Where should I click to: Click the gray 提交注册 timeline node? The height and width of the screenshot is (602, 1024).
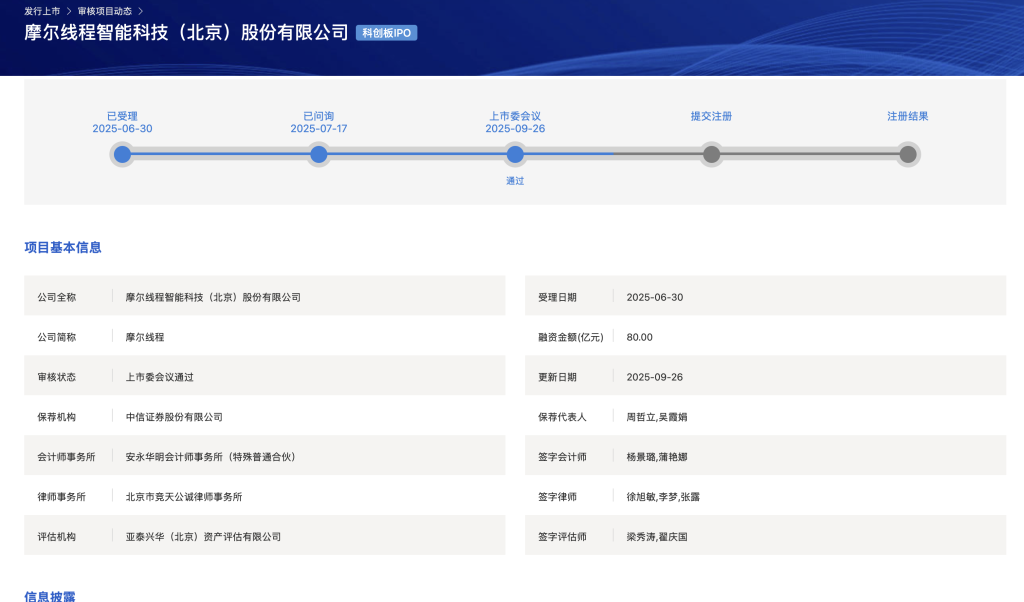(711, 154)
